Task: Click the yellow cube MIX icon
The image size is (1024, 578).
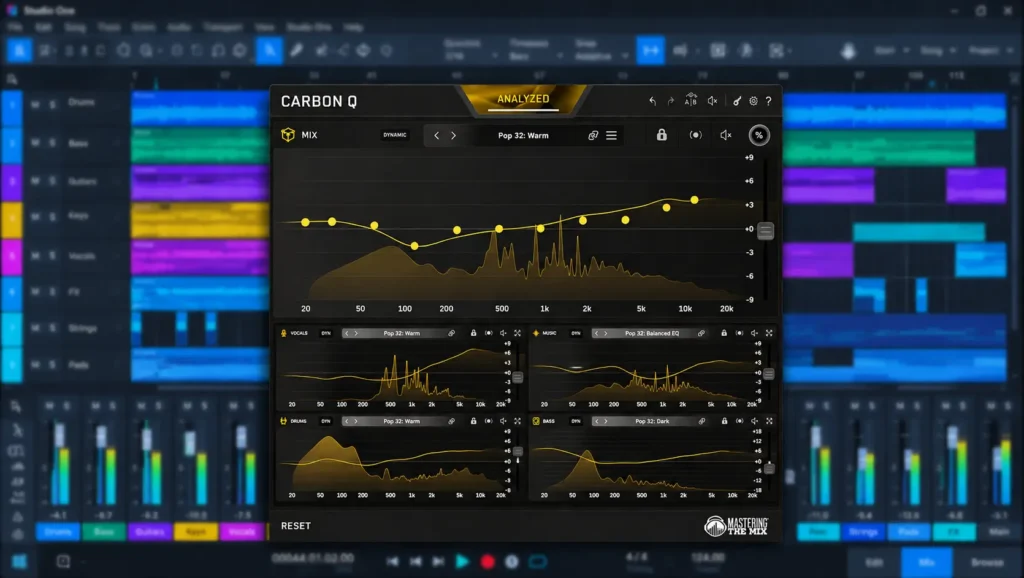Action: pos(288,135)
